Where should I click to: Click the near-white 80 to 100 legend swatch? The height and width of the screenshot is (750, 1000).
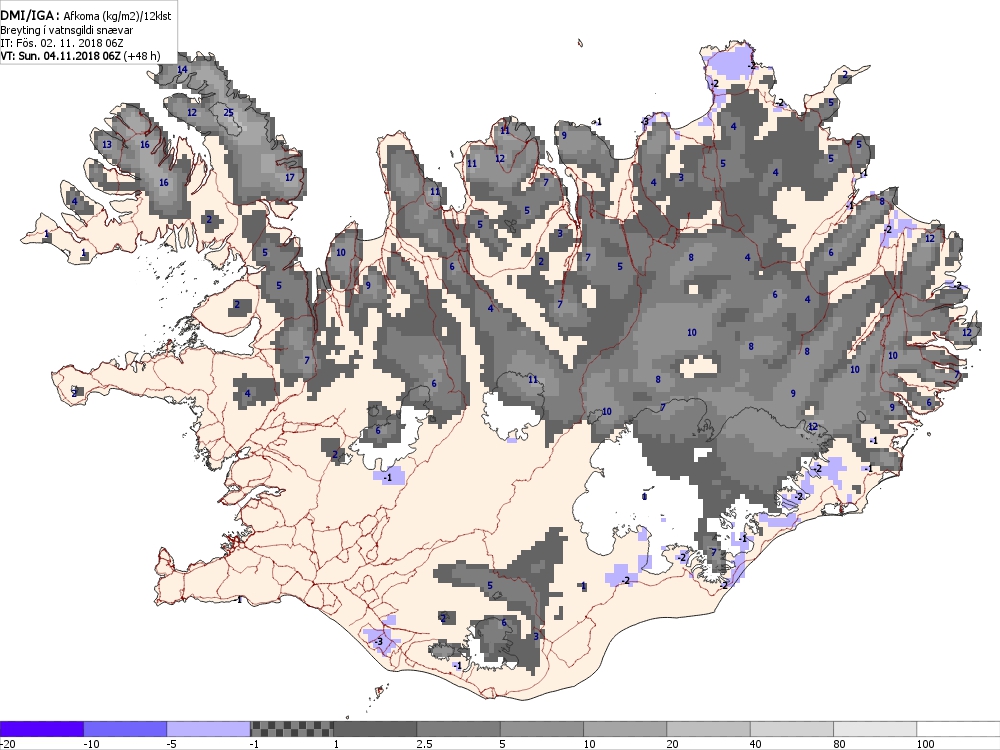(875, 729)
